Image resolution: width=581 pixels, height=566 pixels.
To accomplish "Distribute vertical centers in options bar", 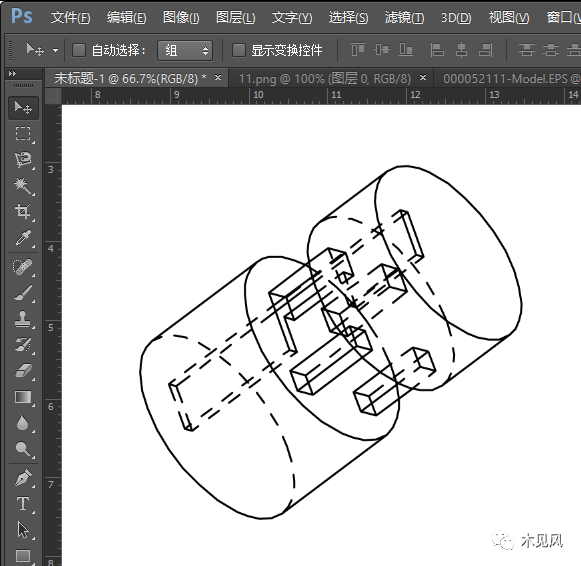I will coord(551,50).
